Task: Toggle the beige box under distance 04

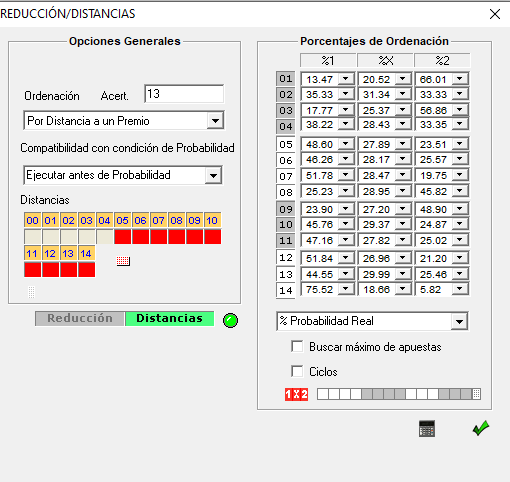Action: (x=105, y=237)
